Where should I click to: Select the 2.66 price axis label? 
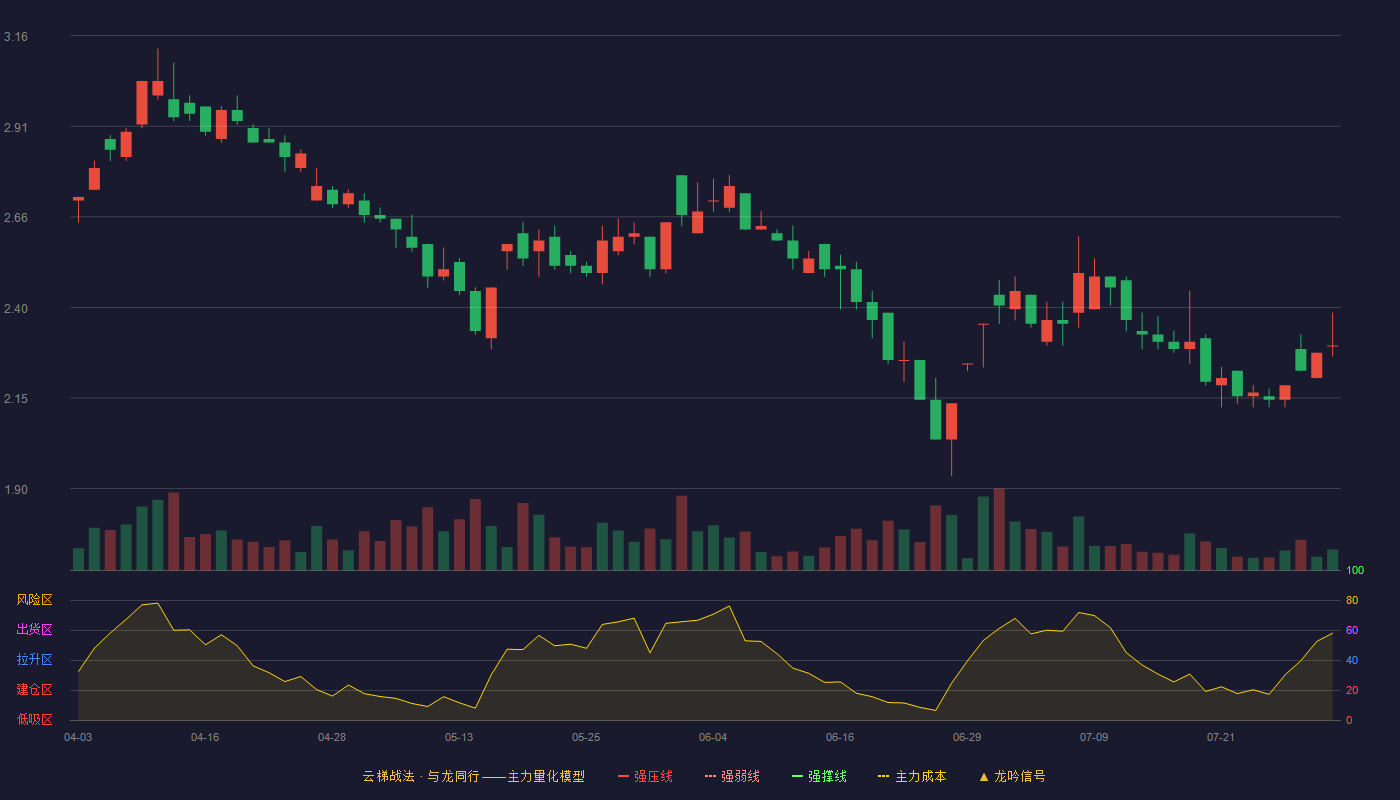pyautogui.click(x=16, y=218)
